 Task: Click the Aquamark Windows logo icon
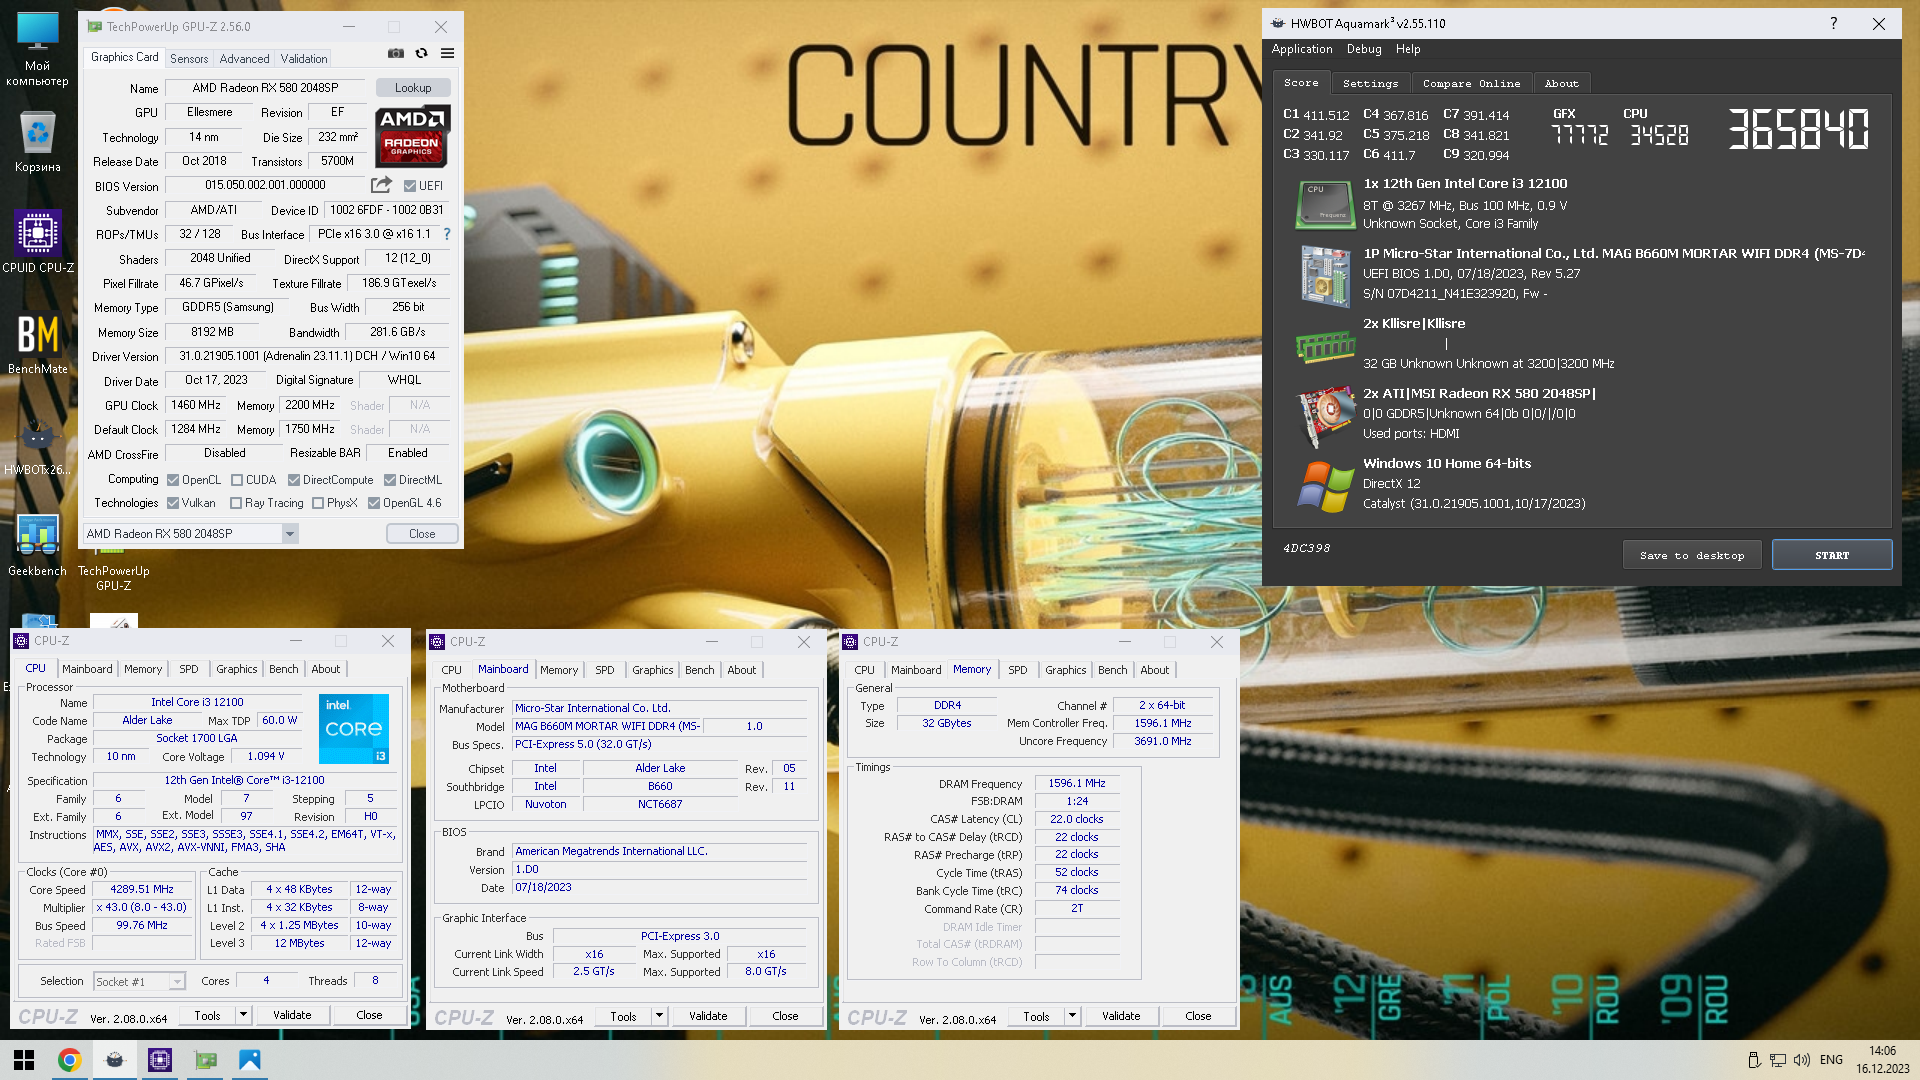coord(1325,487)
